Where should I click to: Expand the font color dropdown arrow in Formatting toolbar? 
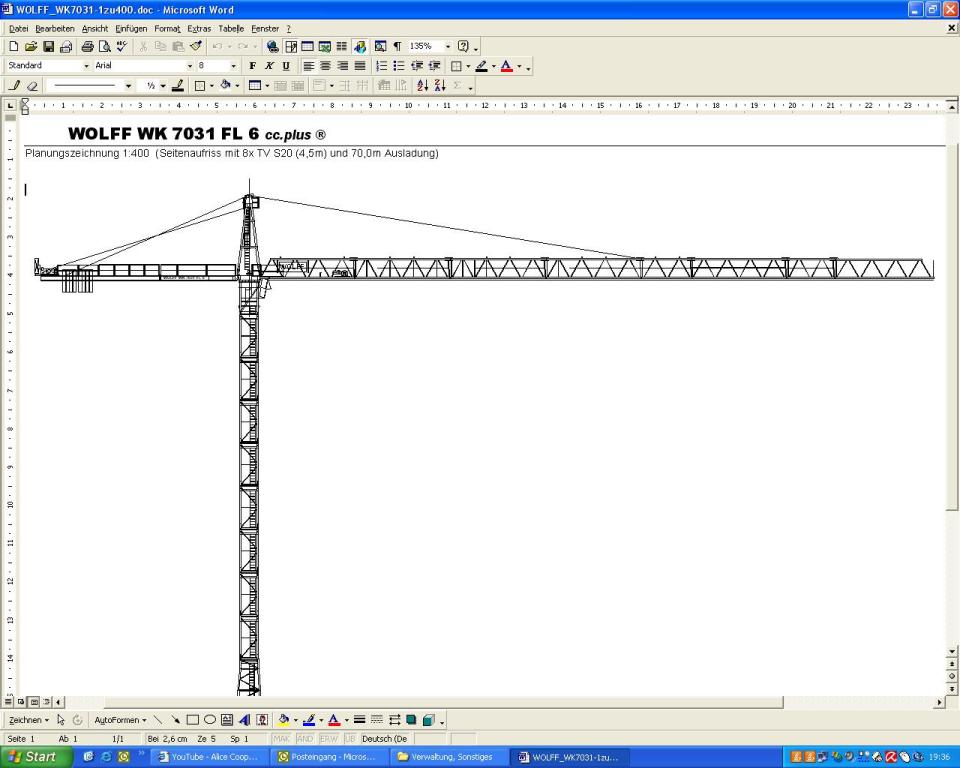pyautogui.click(x=519, y=66)
